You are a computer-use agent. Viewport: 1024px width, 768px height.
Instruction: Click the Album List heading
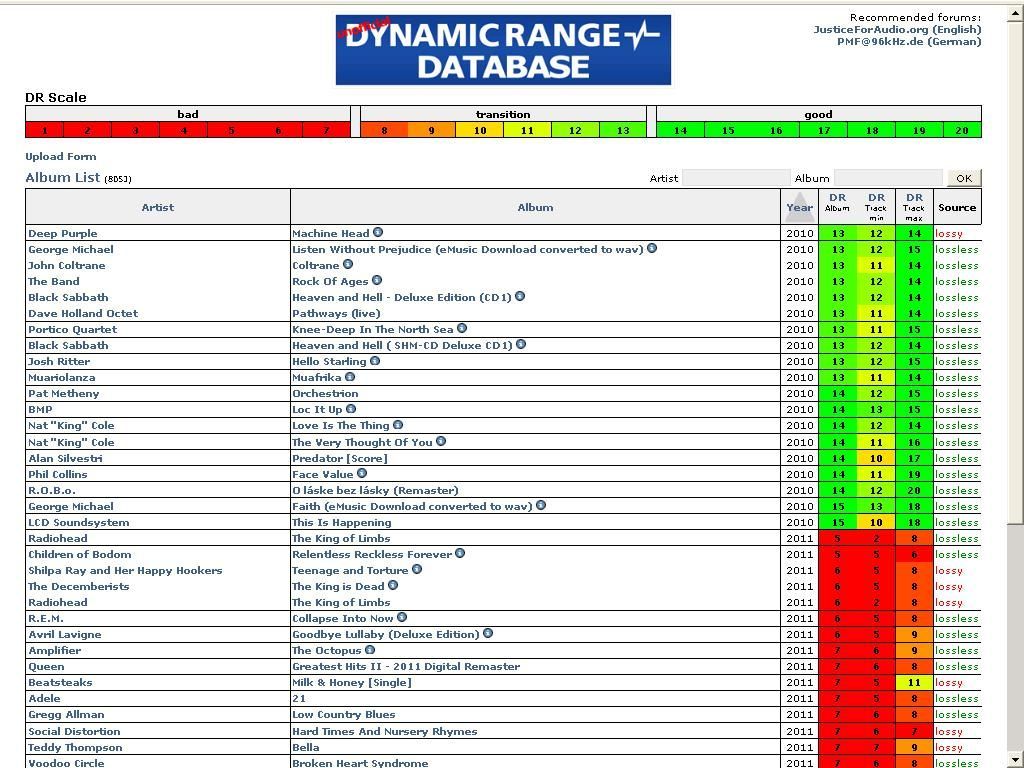[63, 178]
